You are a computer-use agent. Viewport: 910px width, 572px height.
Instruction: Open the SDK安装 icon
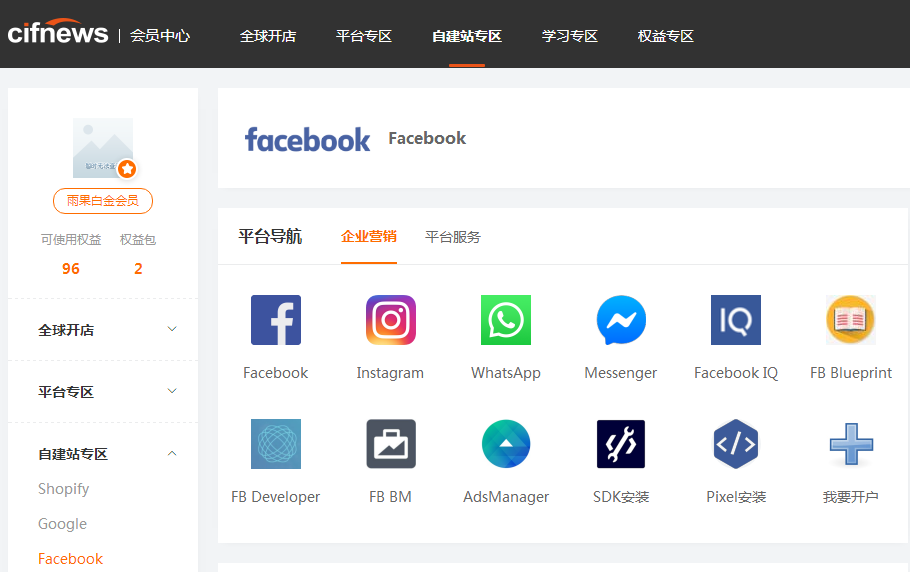point(621,444)
